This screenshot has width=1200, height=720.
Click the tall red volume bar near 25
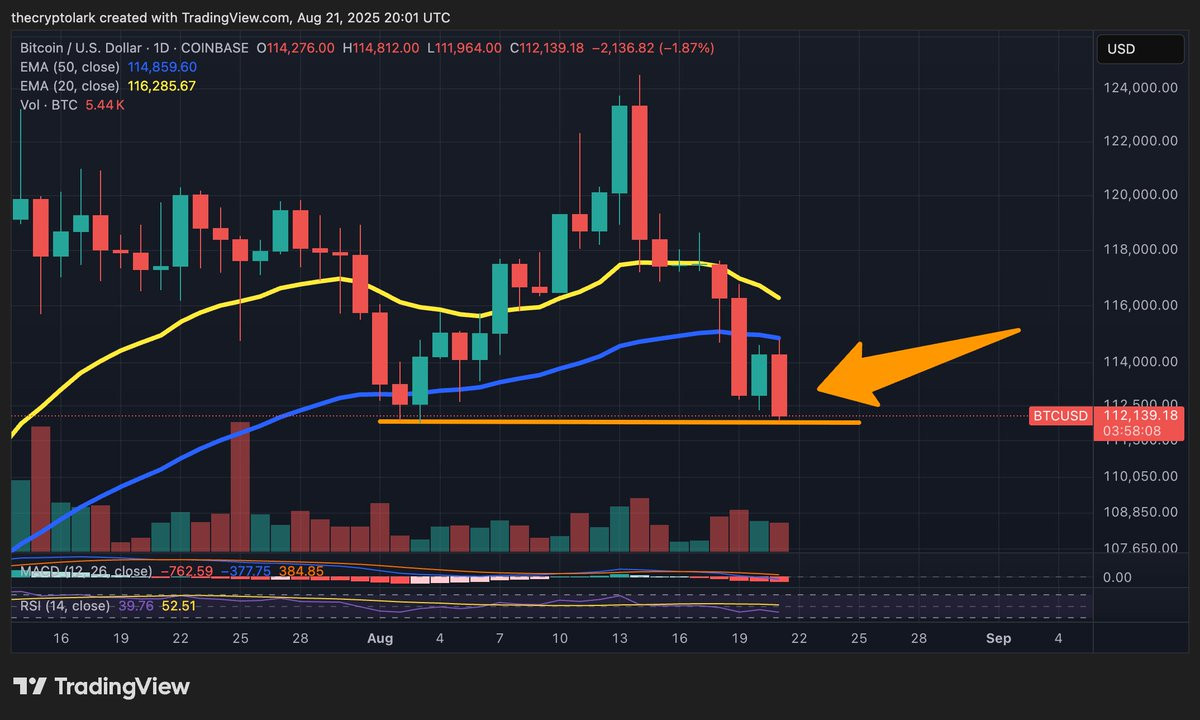(x=240, y=486)
